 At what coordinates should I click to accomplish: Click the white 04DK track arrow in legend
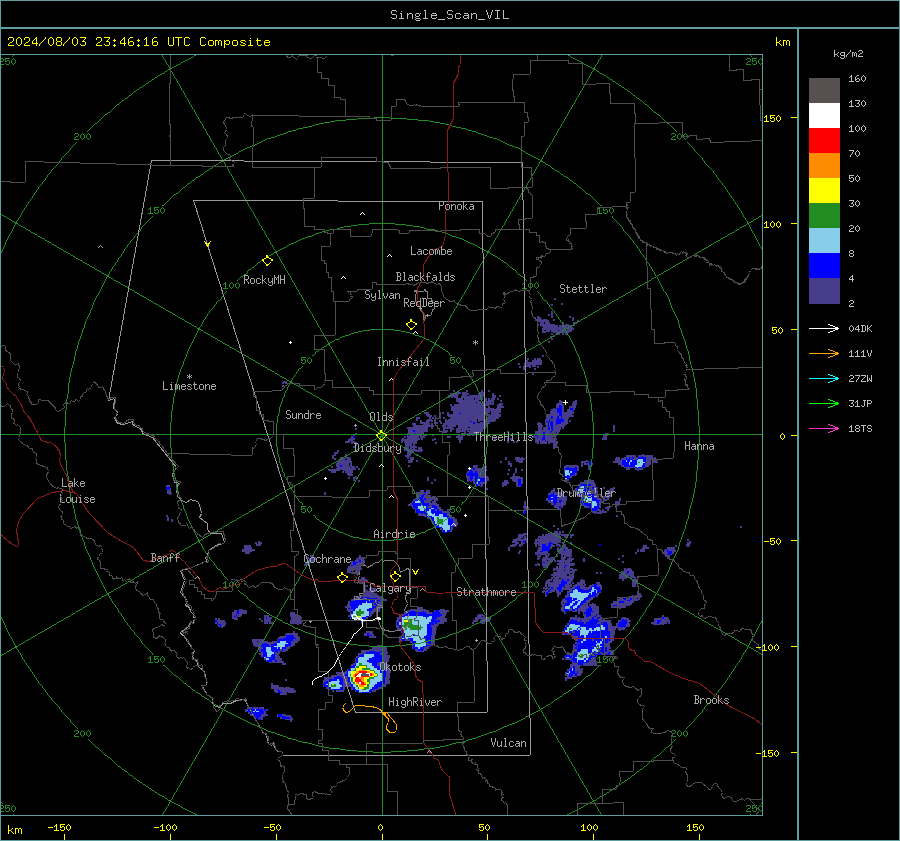(824, 329)
